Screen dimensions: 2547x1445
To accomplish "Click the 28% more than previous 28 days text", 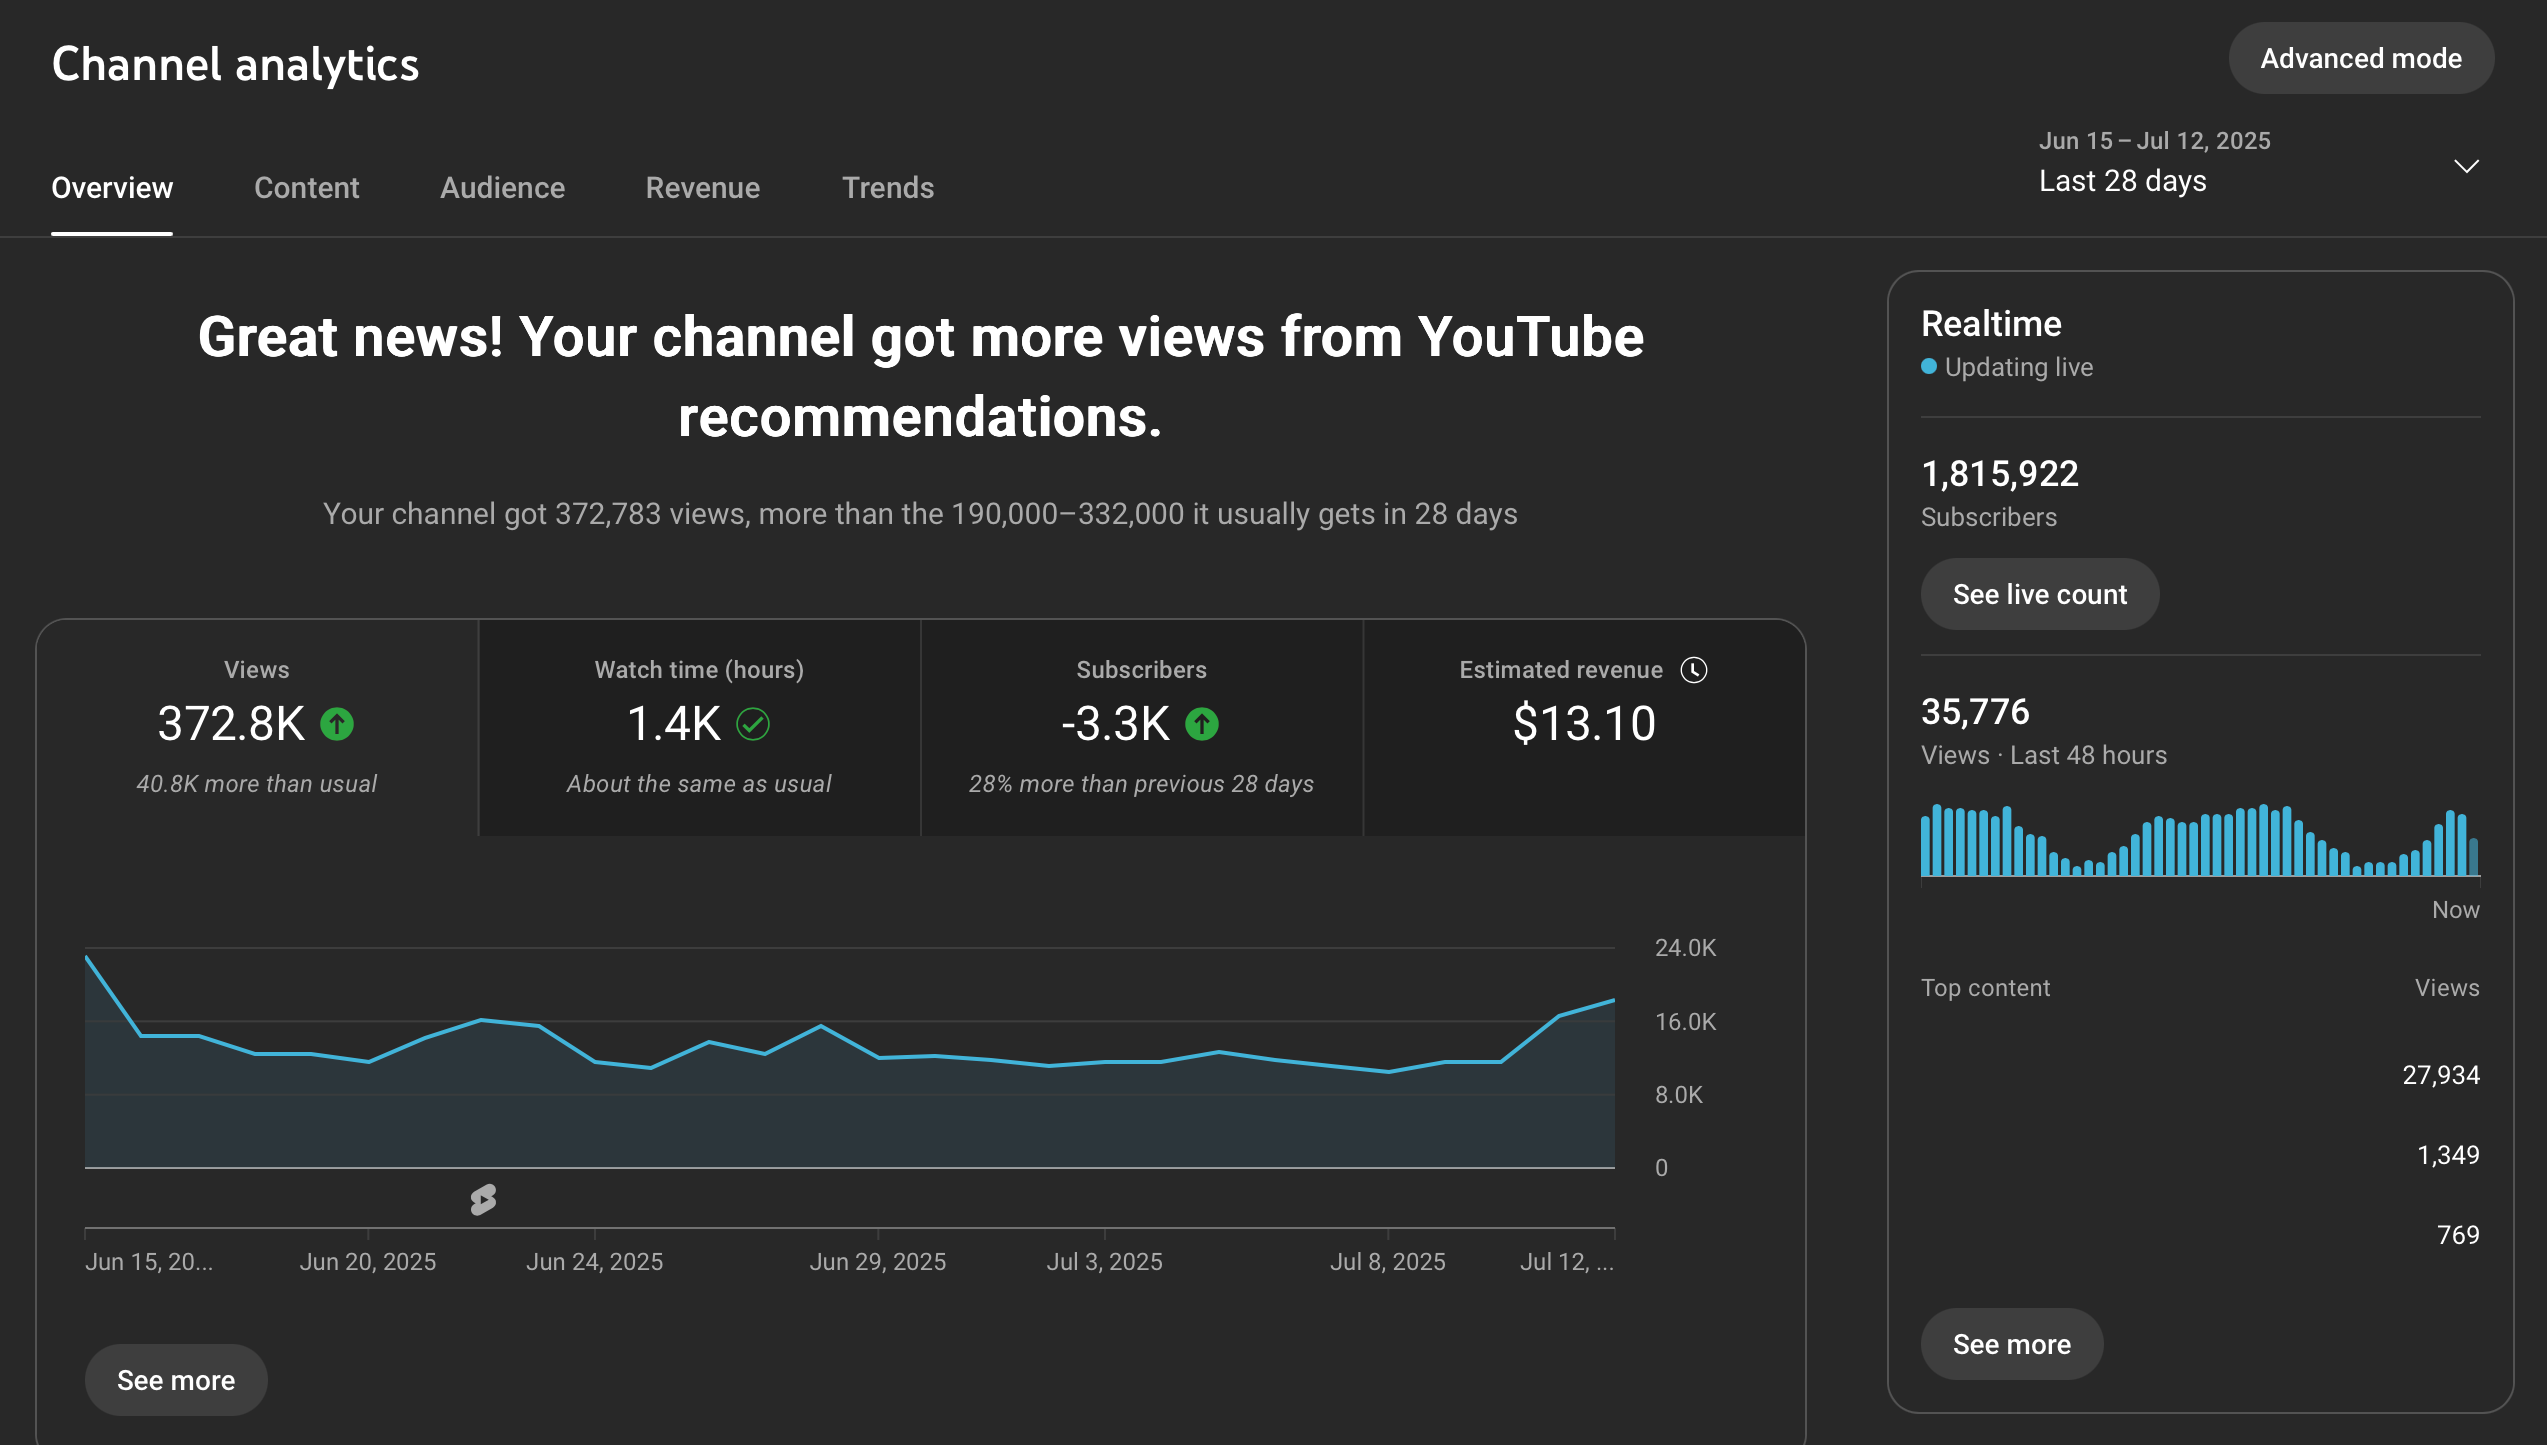I will click(x=1141, y=784).
